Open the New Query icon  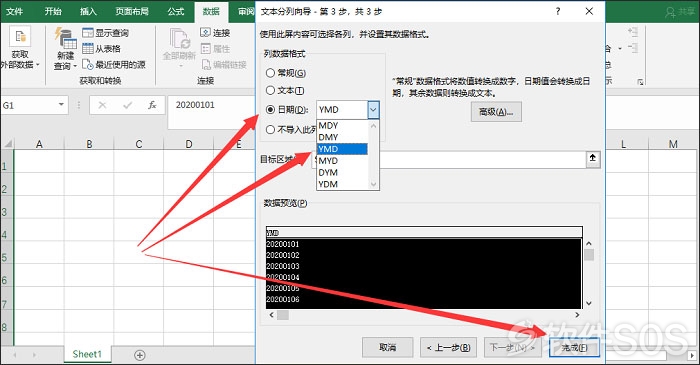(65, 38)
